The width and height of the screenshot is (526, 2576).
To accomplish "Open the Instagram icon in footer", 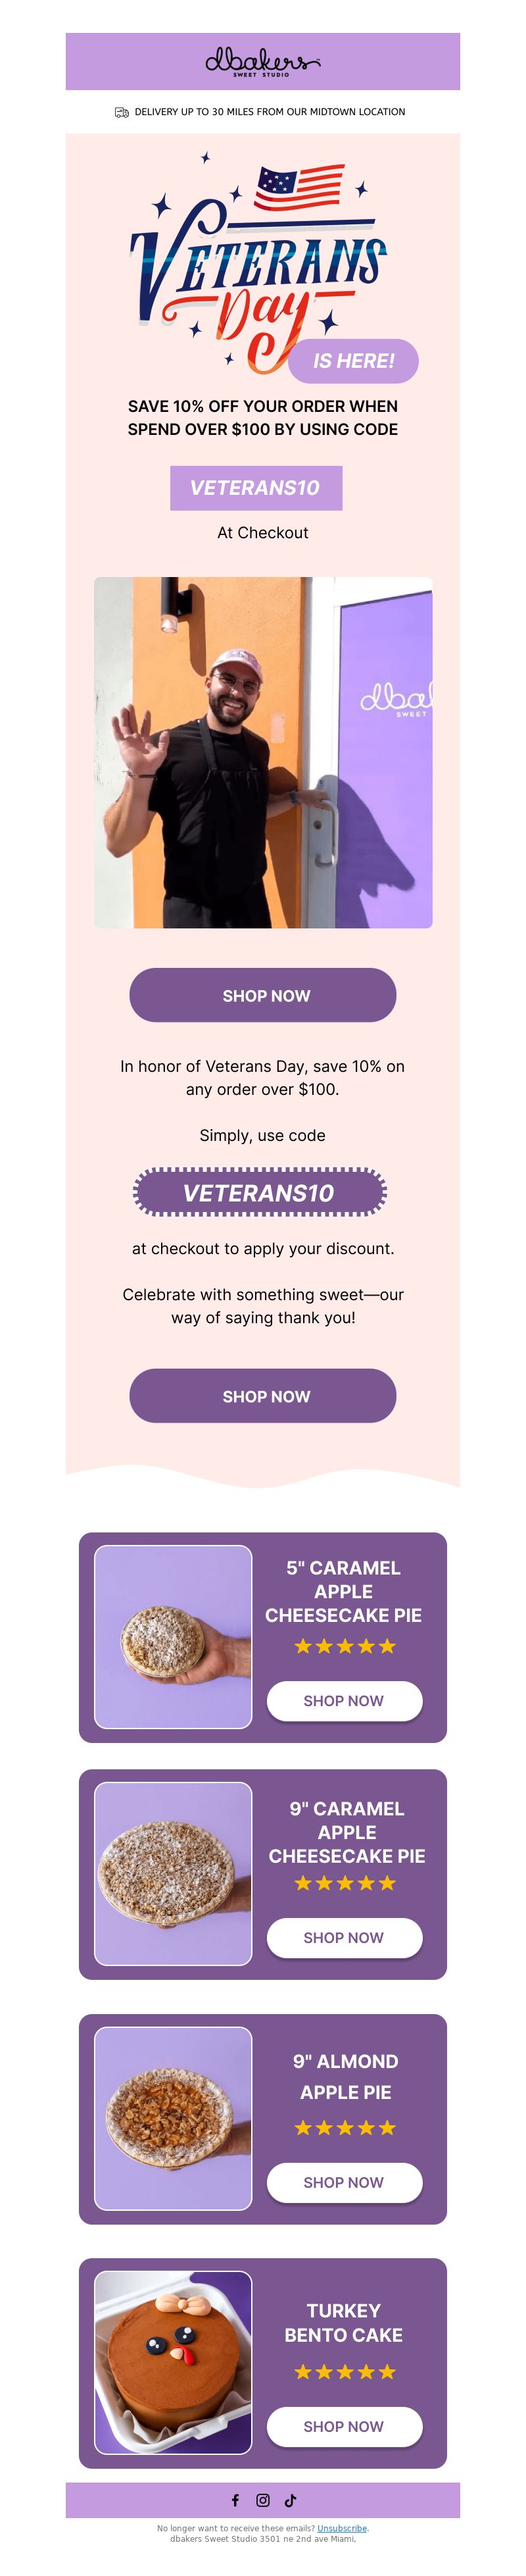I will click(x=263, y=2500).
